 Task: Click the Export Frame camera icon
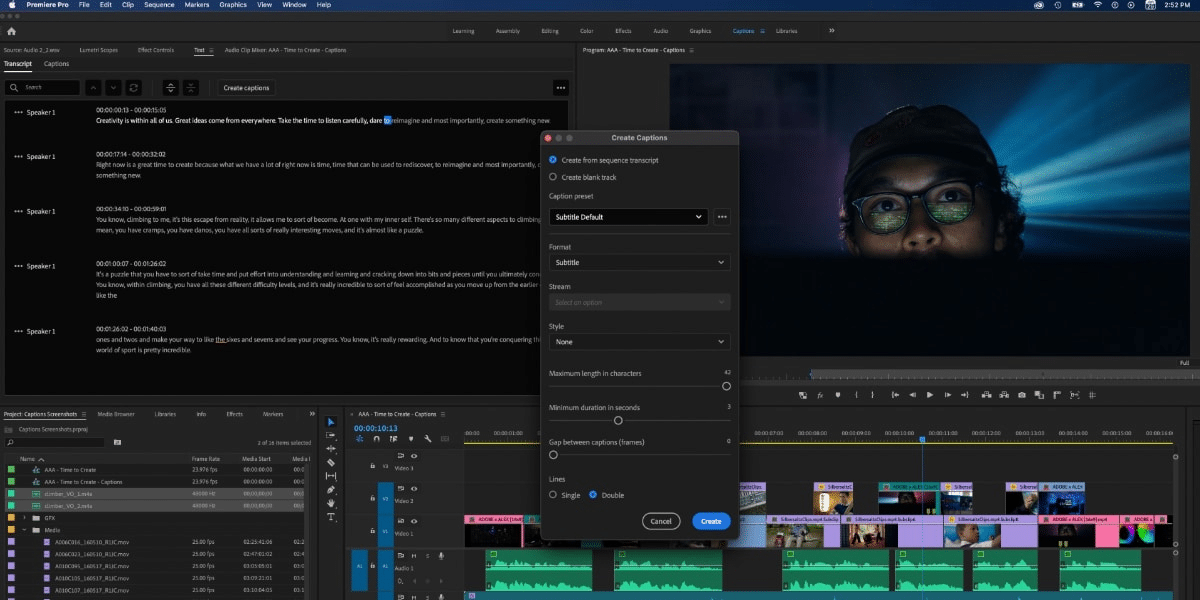click(x=1021, y=395)
